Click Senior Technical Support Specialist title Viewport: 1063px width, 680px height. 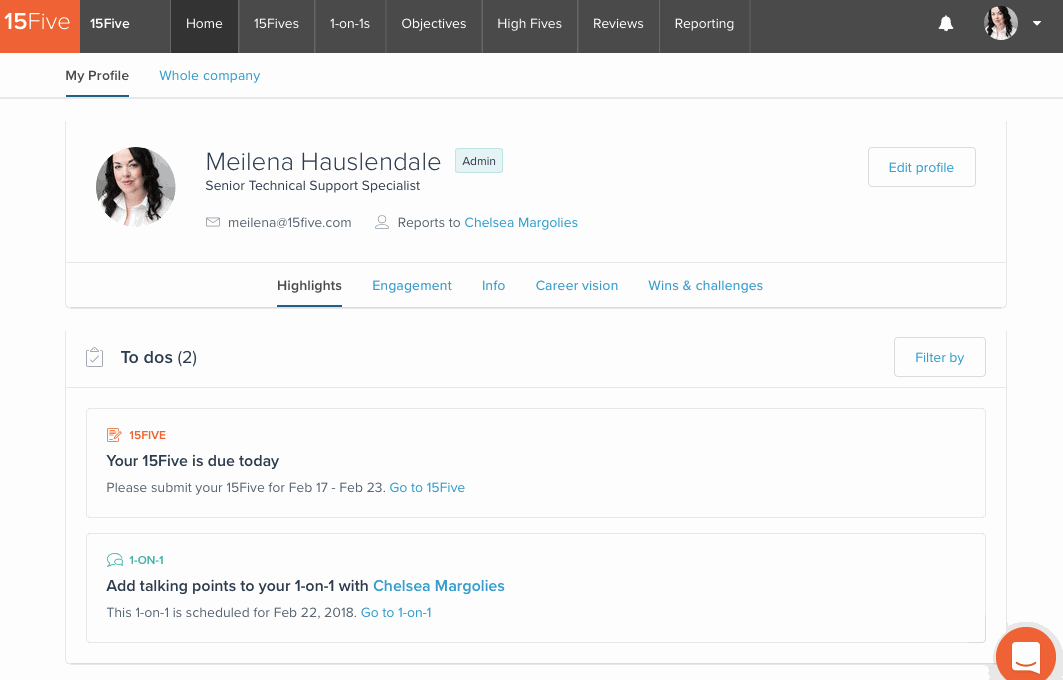[x=313, y=186]
